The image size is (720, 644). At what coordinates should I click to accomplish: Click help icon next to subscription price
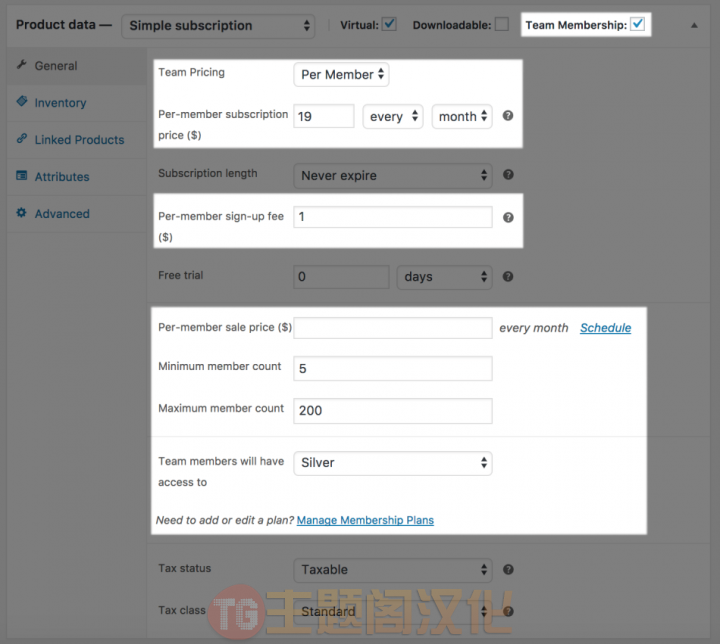tap(508, 116)
